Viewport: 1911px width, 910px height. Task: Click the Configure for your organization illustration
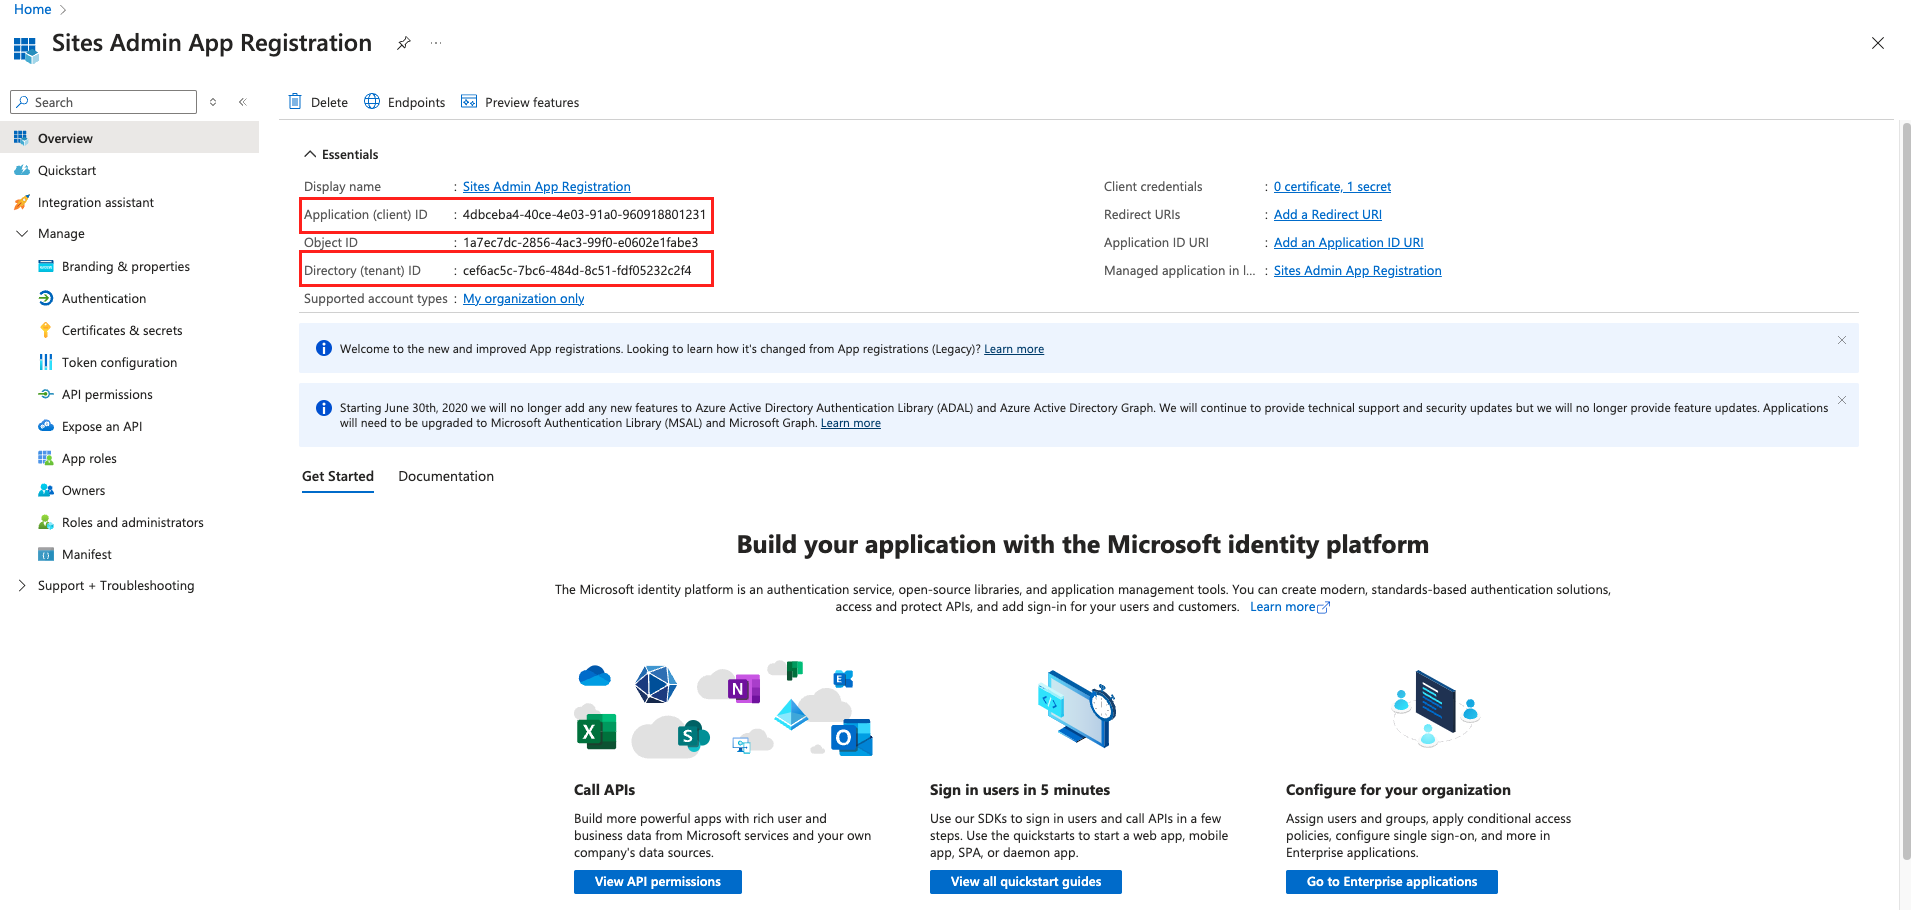[x=1435, y=708]
